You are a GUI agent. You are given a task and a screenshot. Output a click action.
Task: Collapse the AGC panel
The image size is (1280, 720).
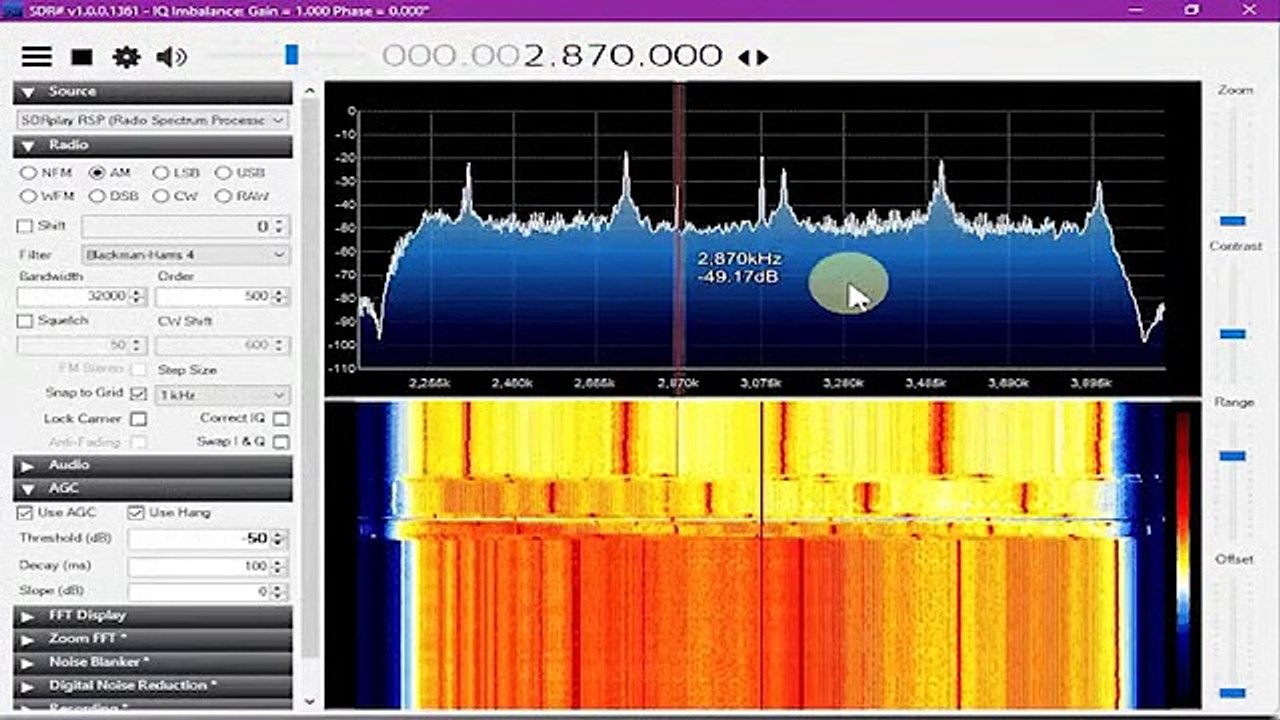pyautogui.click(x=153, y=488)
